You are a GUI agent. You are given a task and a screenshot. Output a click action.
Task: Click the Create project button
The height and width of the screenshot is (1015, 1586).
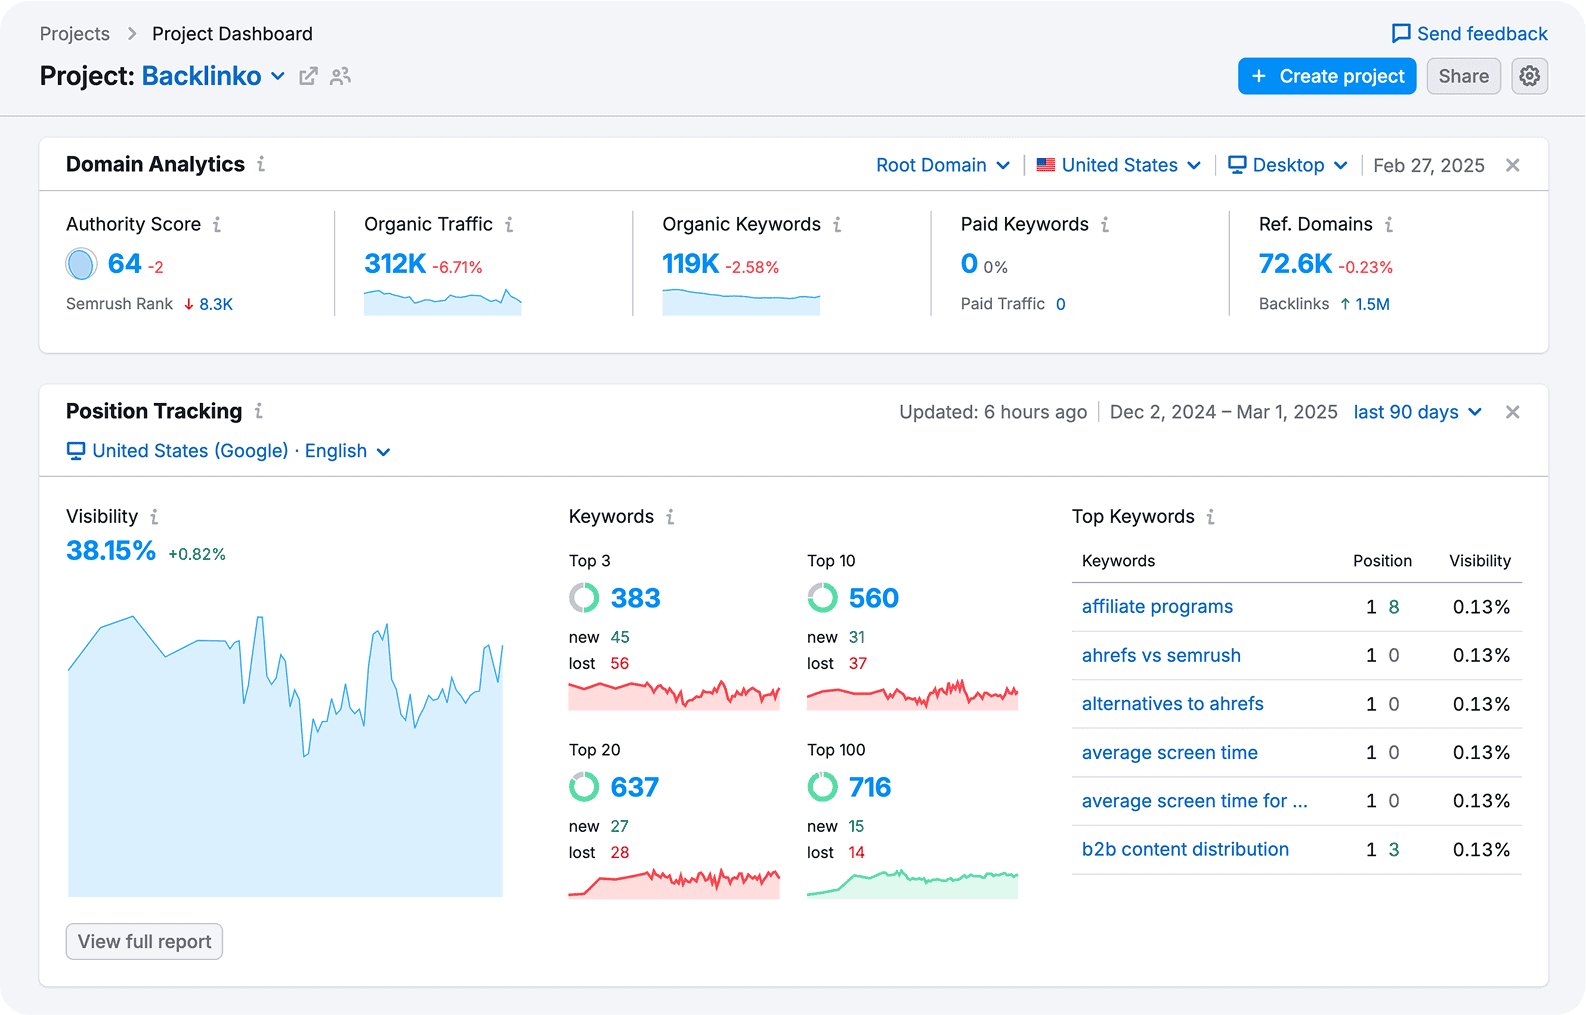point(1326,76)
